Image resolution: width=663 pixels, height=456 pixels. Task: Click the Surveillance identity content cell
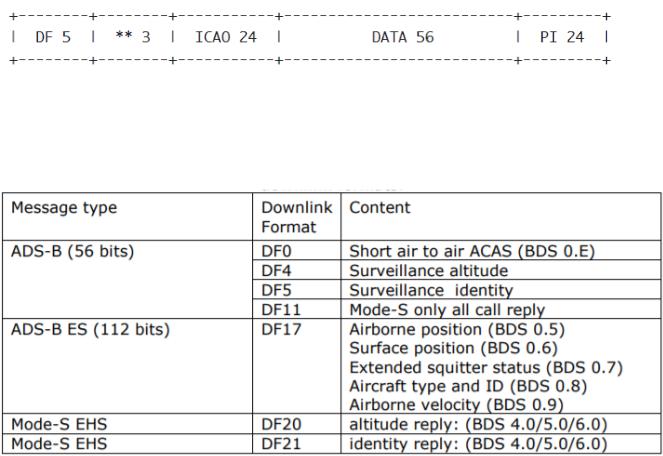click(501, 290)
